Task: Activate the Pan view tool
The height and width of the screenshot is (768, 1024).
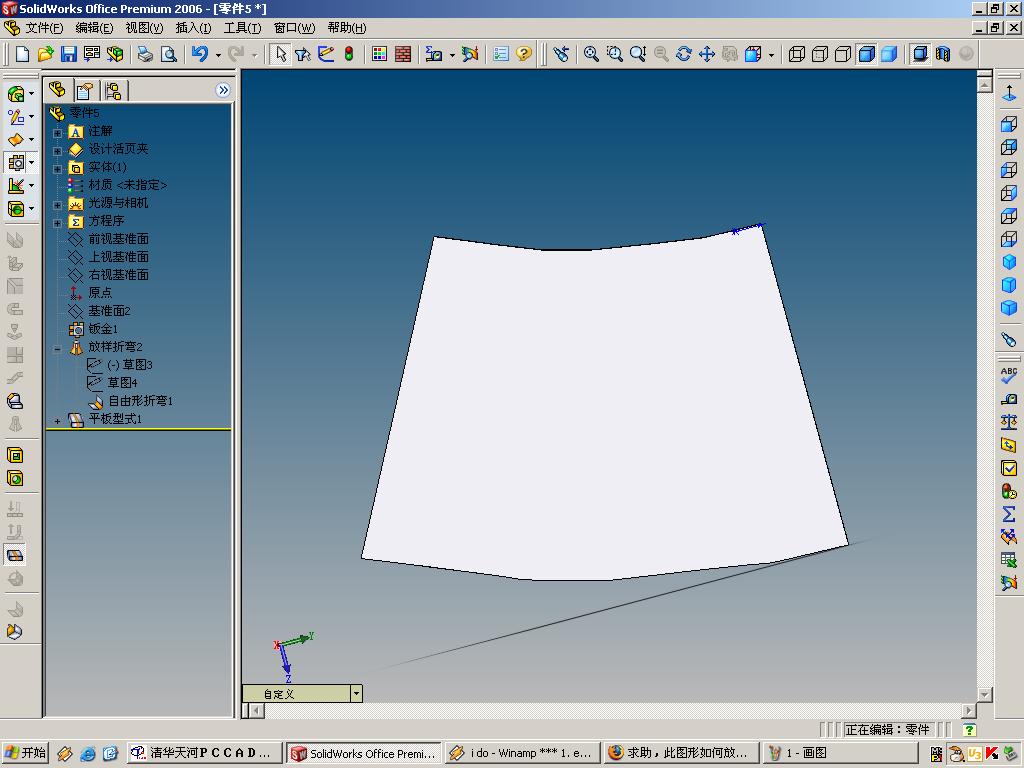Action: point(707,54)
